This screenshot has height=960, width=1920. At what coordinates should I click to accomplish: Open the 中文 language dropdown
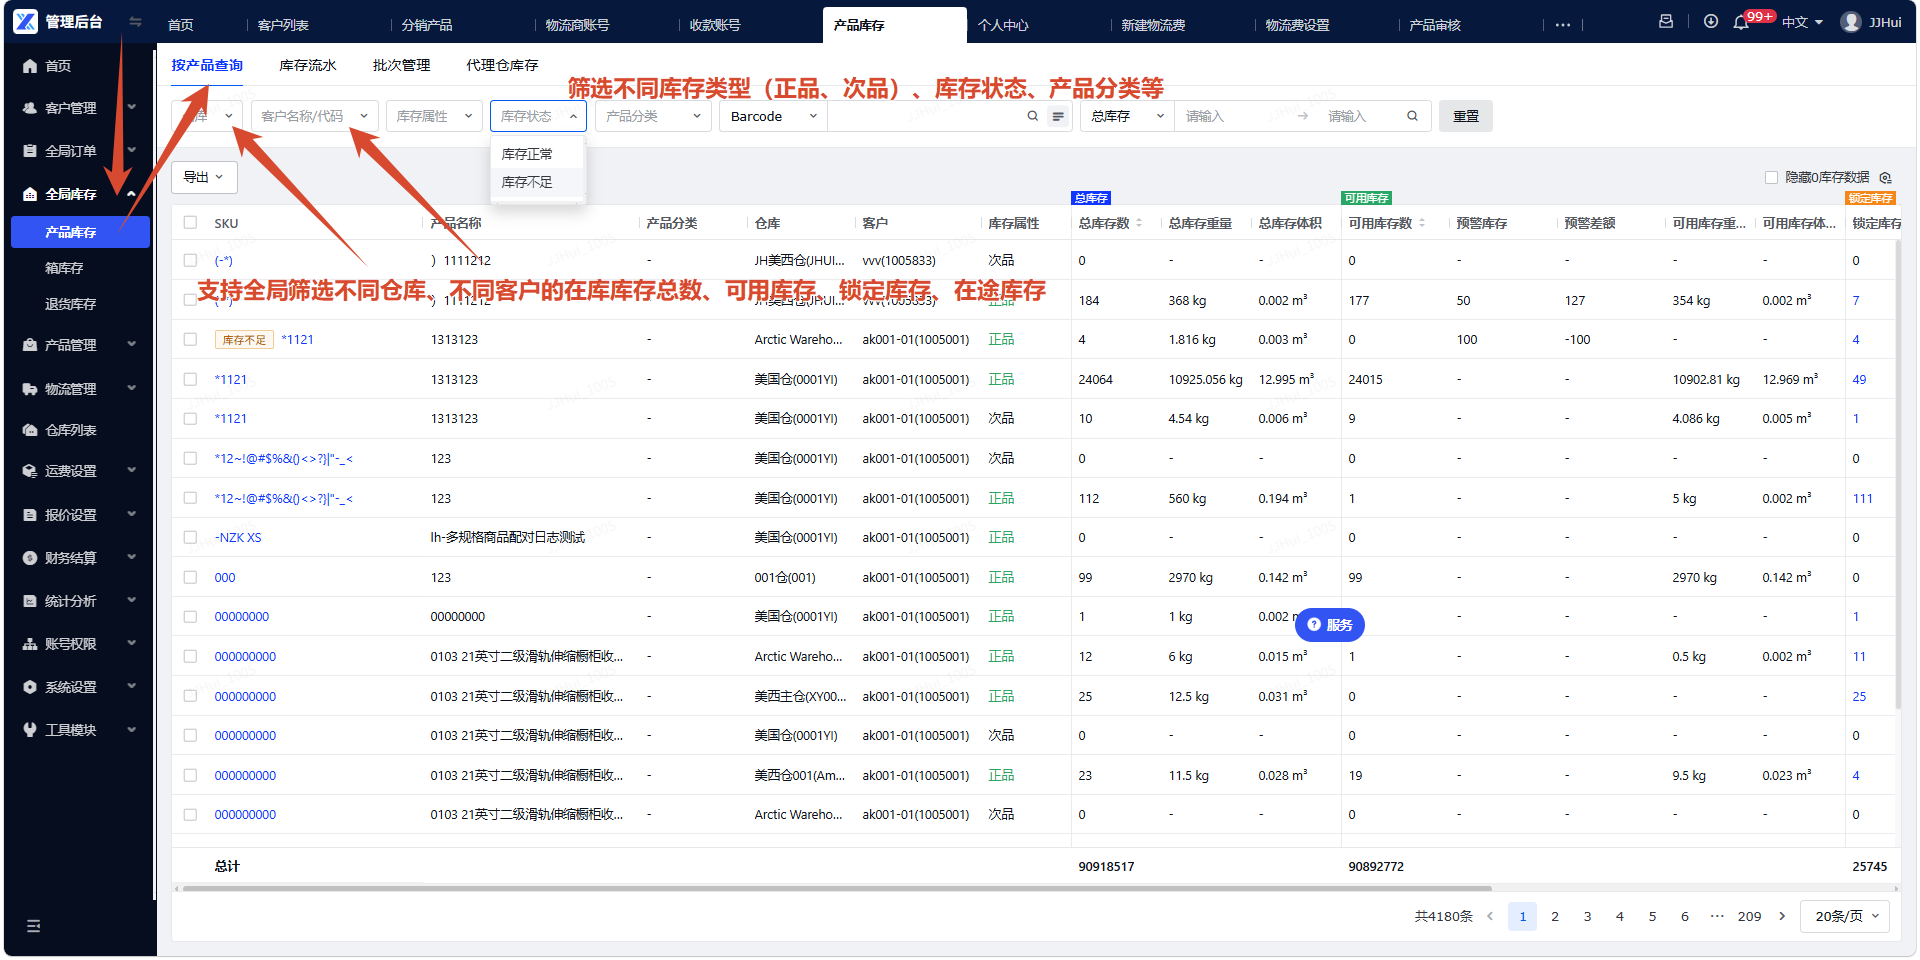coord(1802,22)
